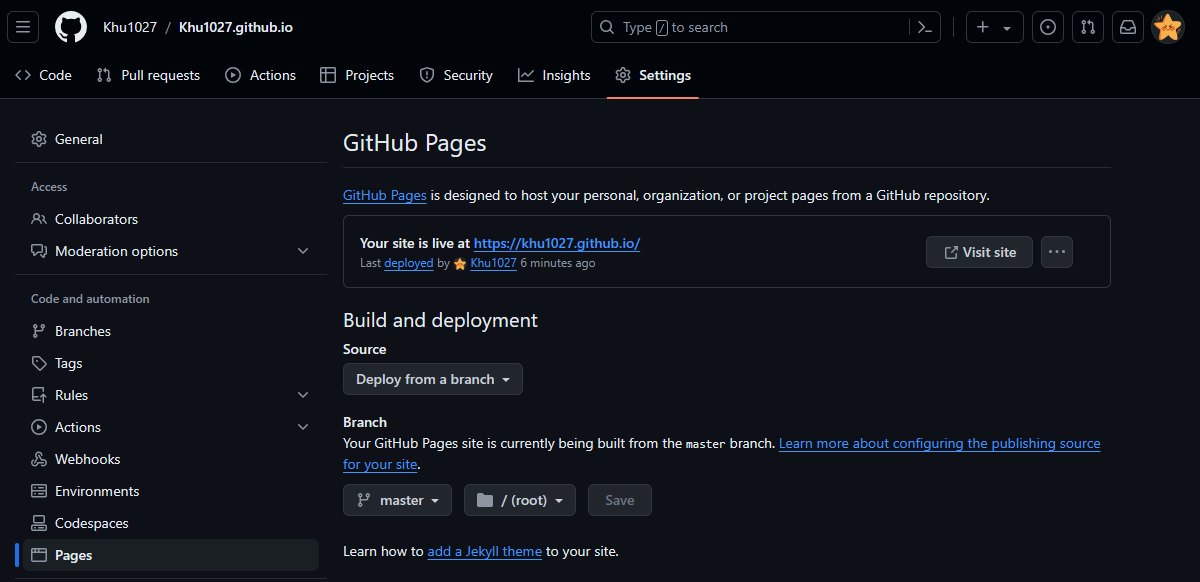Open the https://khu1027.github.io/ link
The height and width of the screenshot is (582, 1200).
point(557,243)
